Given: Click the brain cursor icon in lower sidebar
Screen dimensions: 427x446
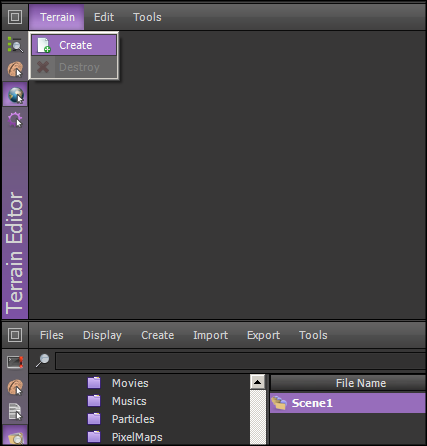Looking at the screenshot, I should (x=15, y=387).
